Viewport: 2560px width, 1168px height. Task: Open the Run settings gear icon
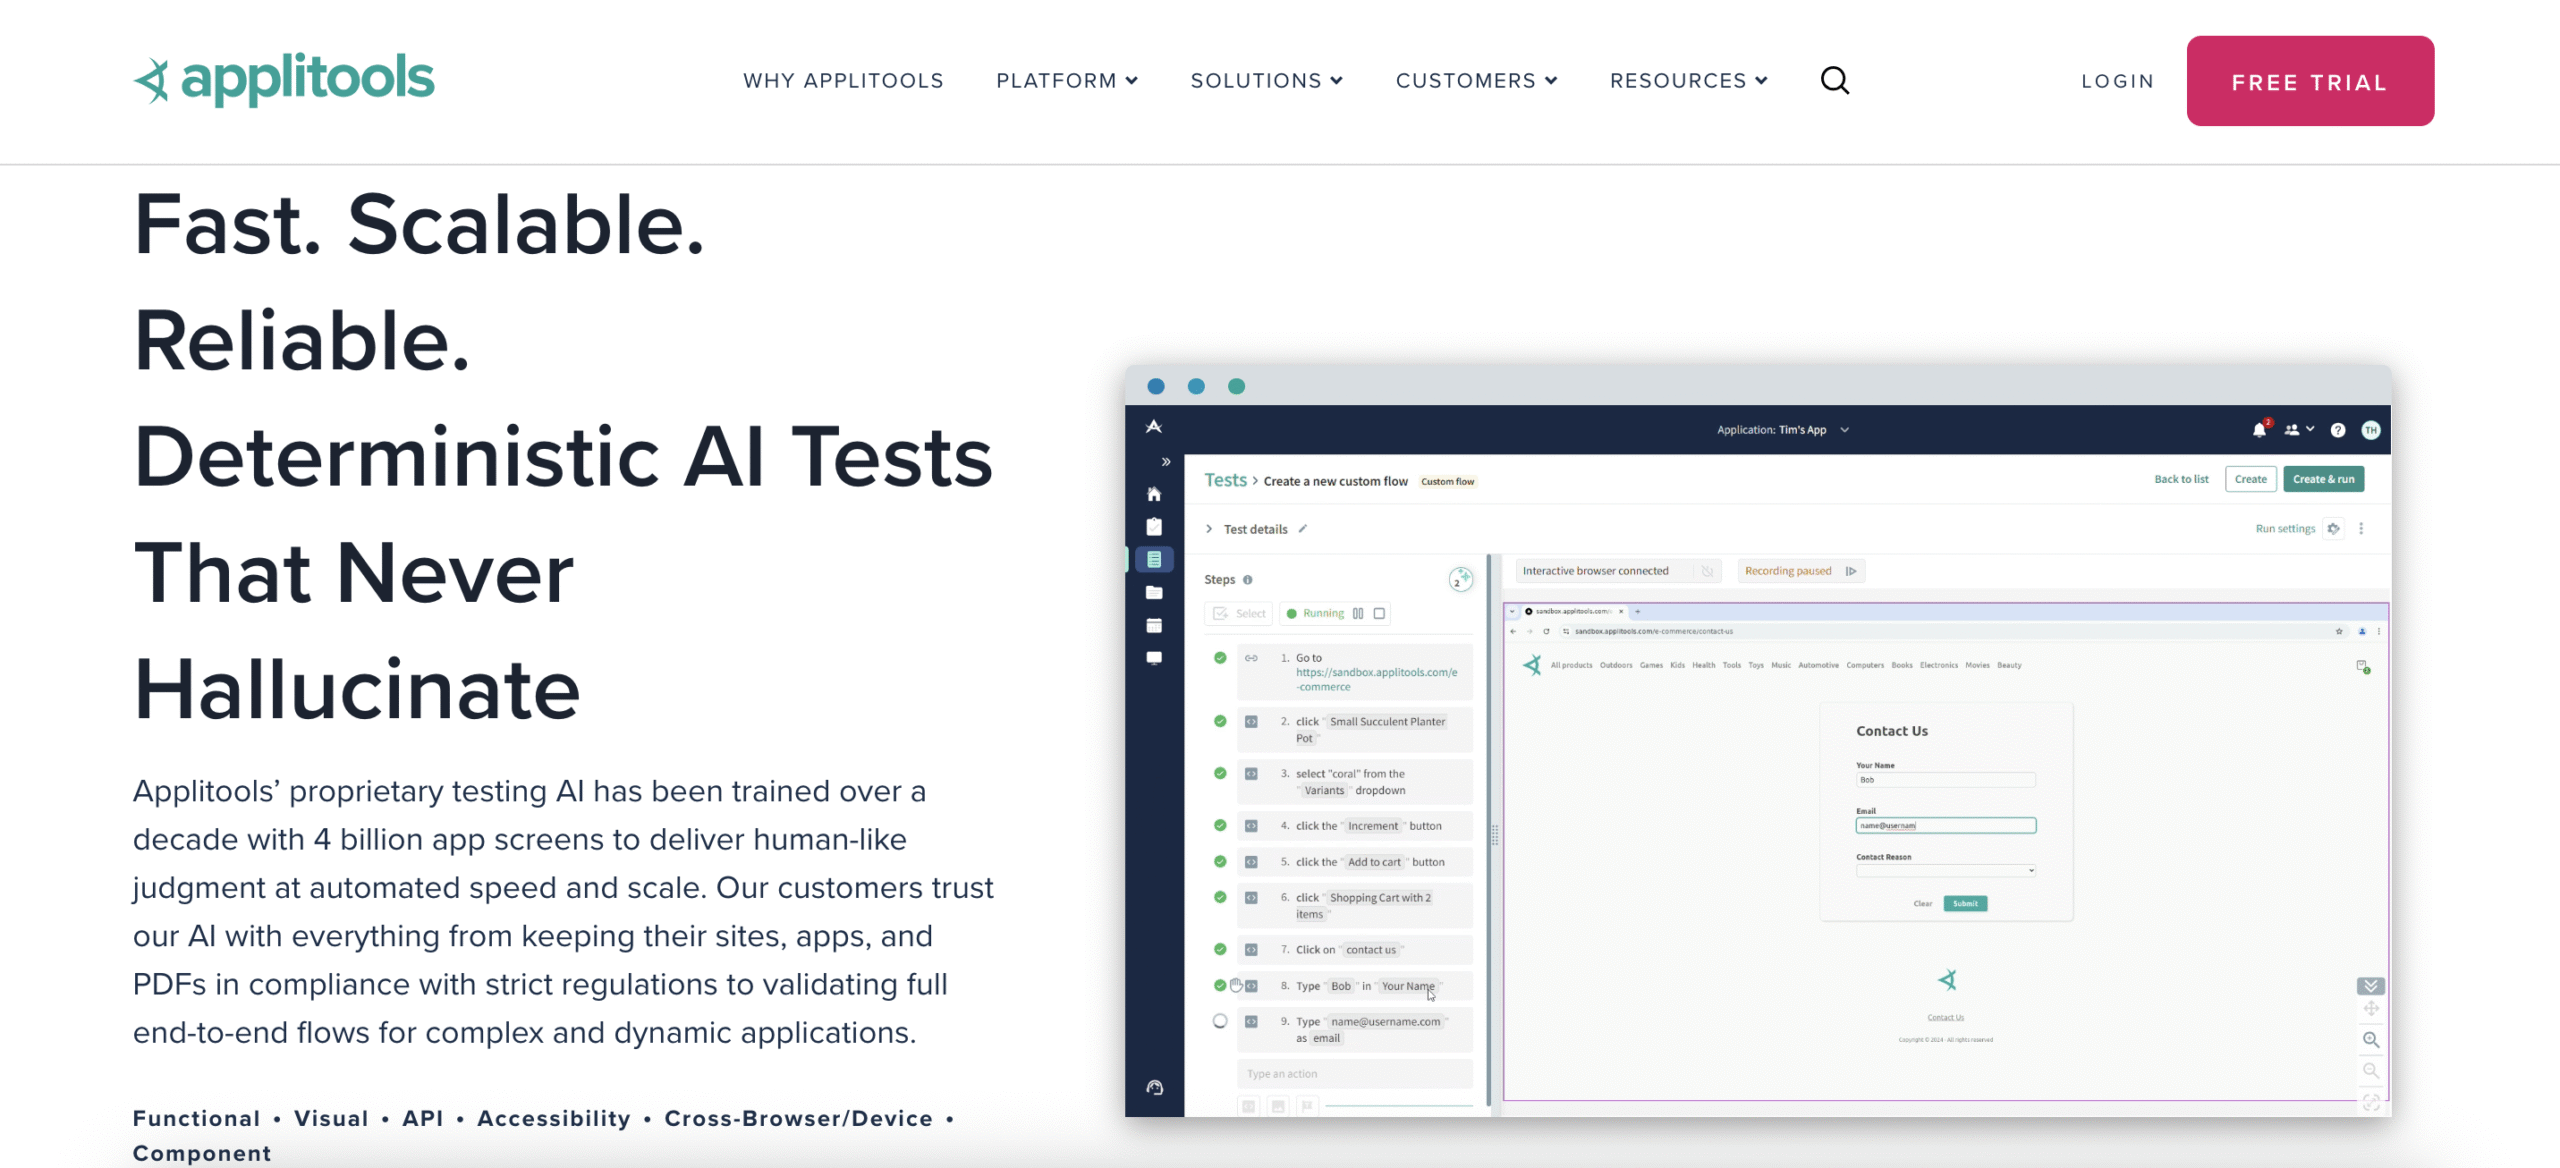2333,529
